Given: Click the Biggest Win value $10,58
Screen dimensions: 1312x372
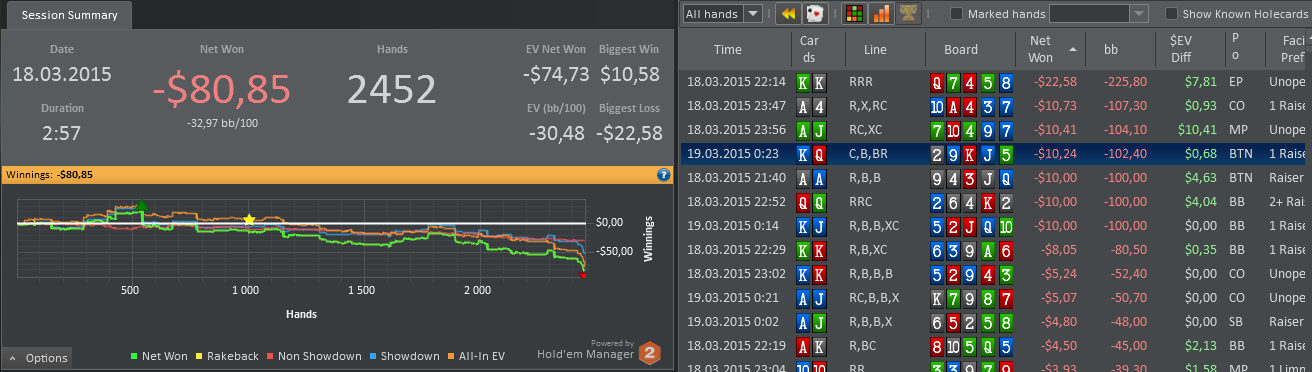Looking at the screenshot, I should point(629,74).
